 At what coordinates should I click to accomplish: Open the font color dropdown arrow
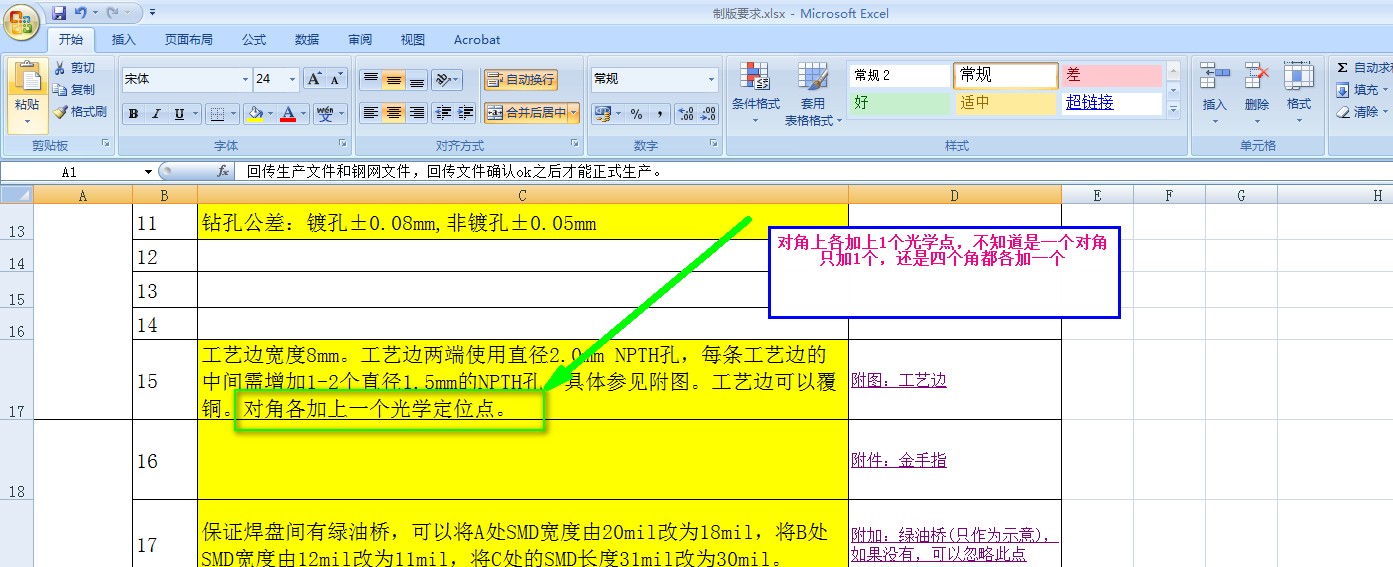304,114
